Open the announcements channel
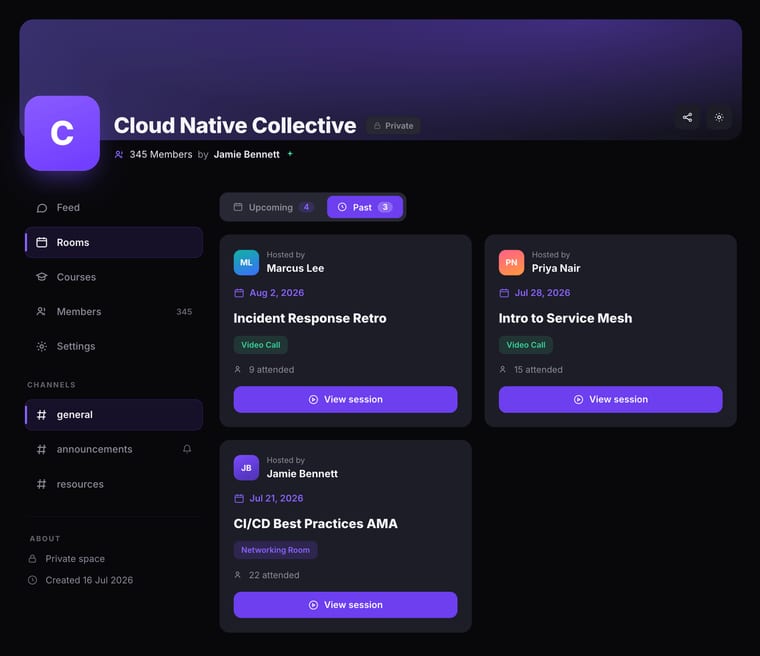 (114, 449)
